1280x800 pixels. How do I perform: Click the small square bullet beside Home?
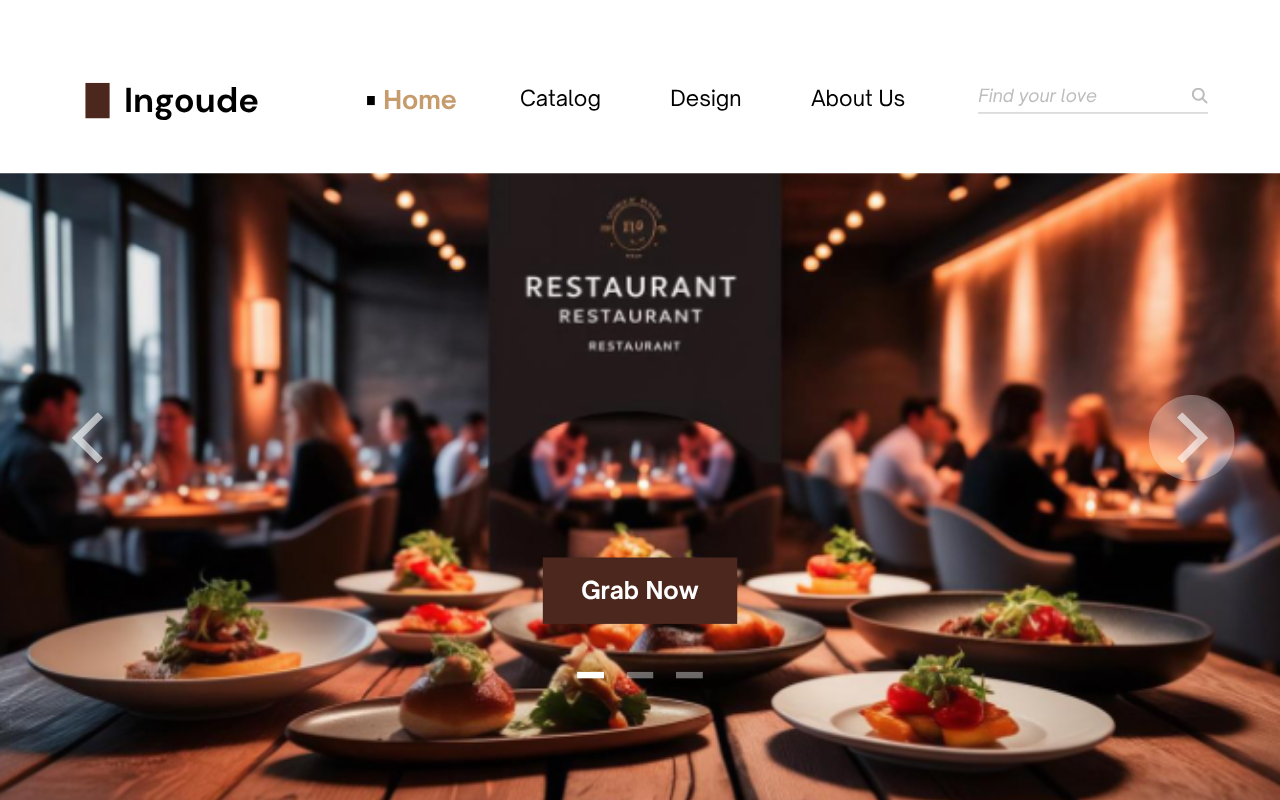click(x=371, y=100)
